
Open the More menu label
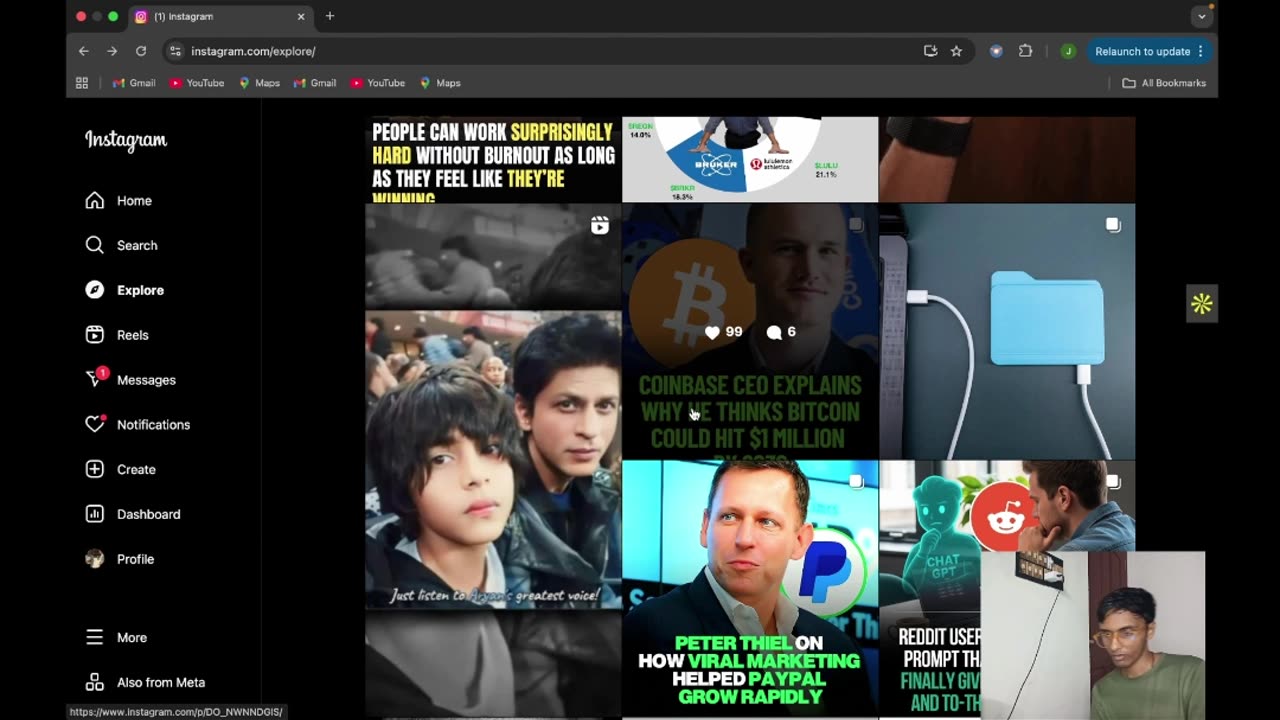132,637
